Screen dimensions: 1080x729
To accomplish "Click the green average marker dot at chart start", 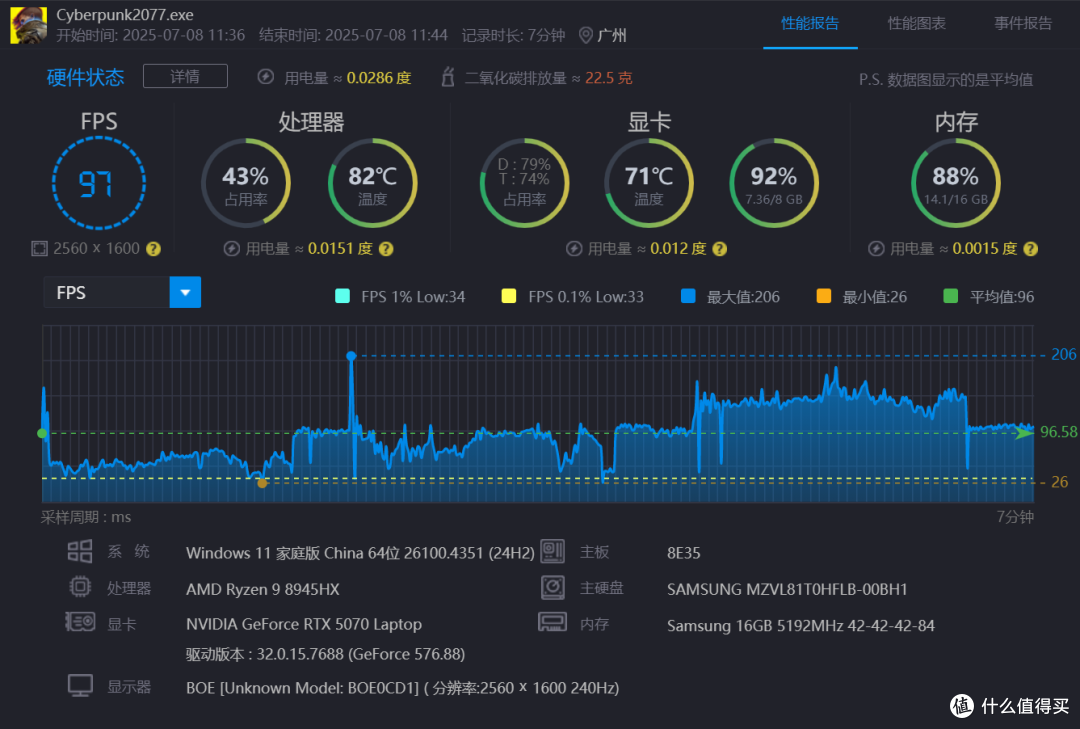I will tap(42, 433).
